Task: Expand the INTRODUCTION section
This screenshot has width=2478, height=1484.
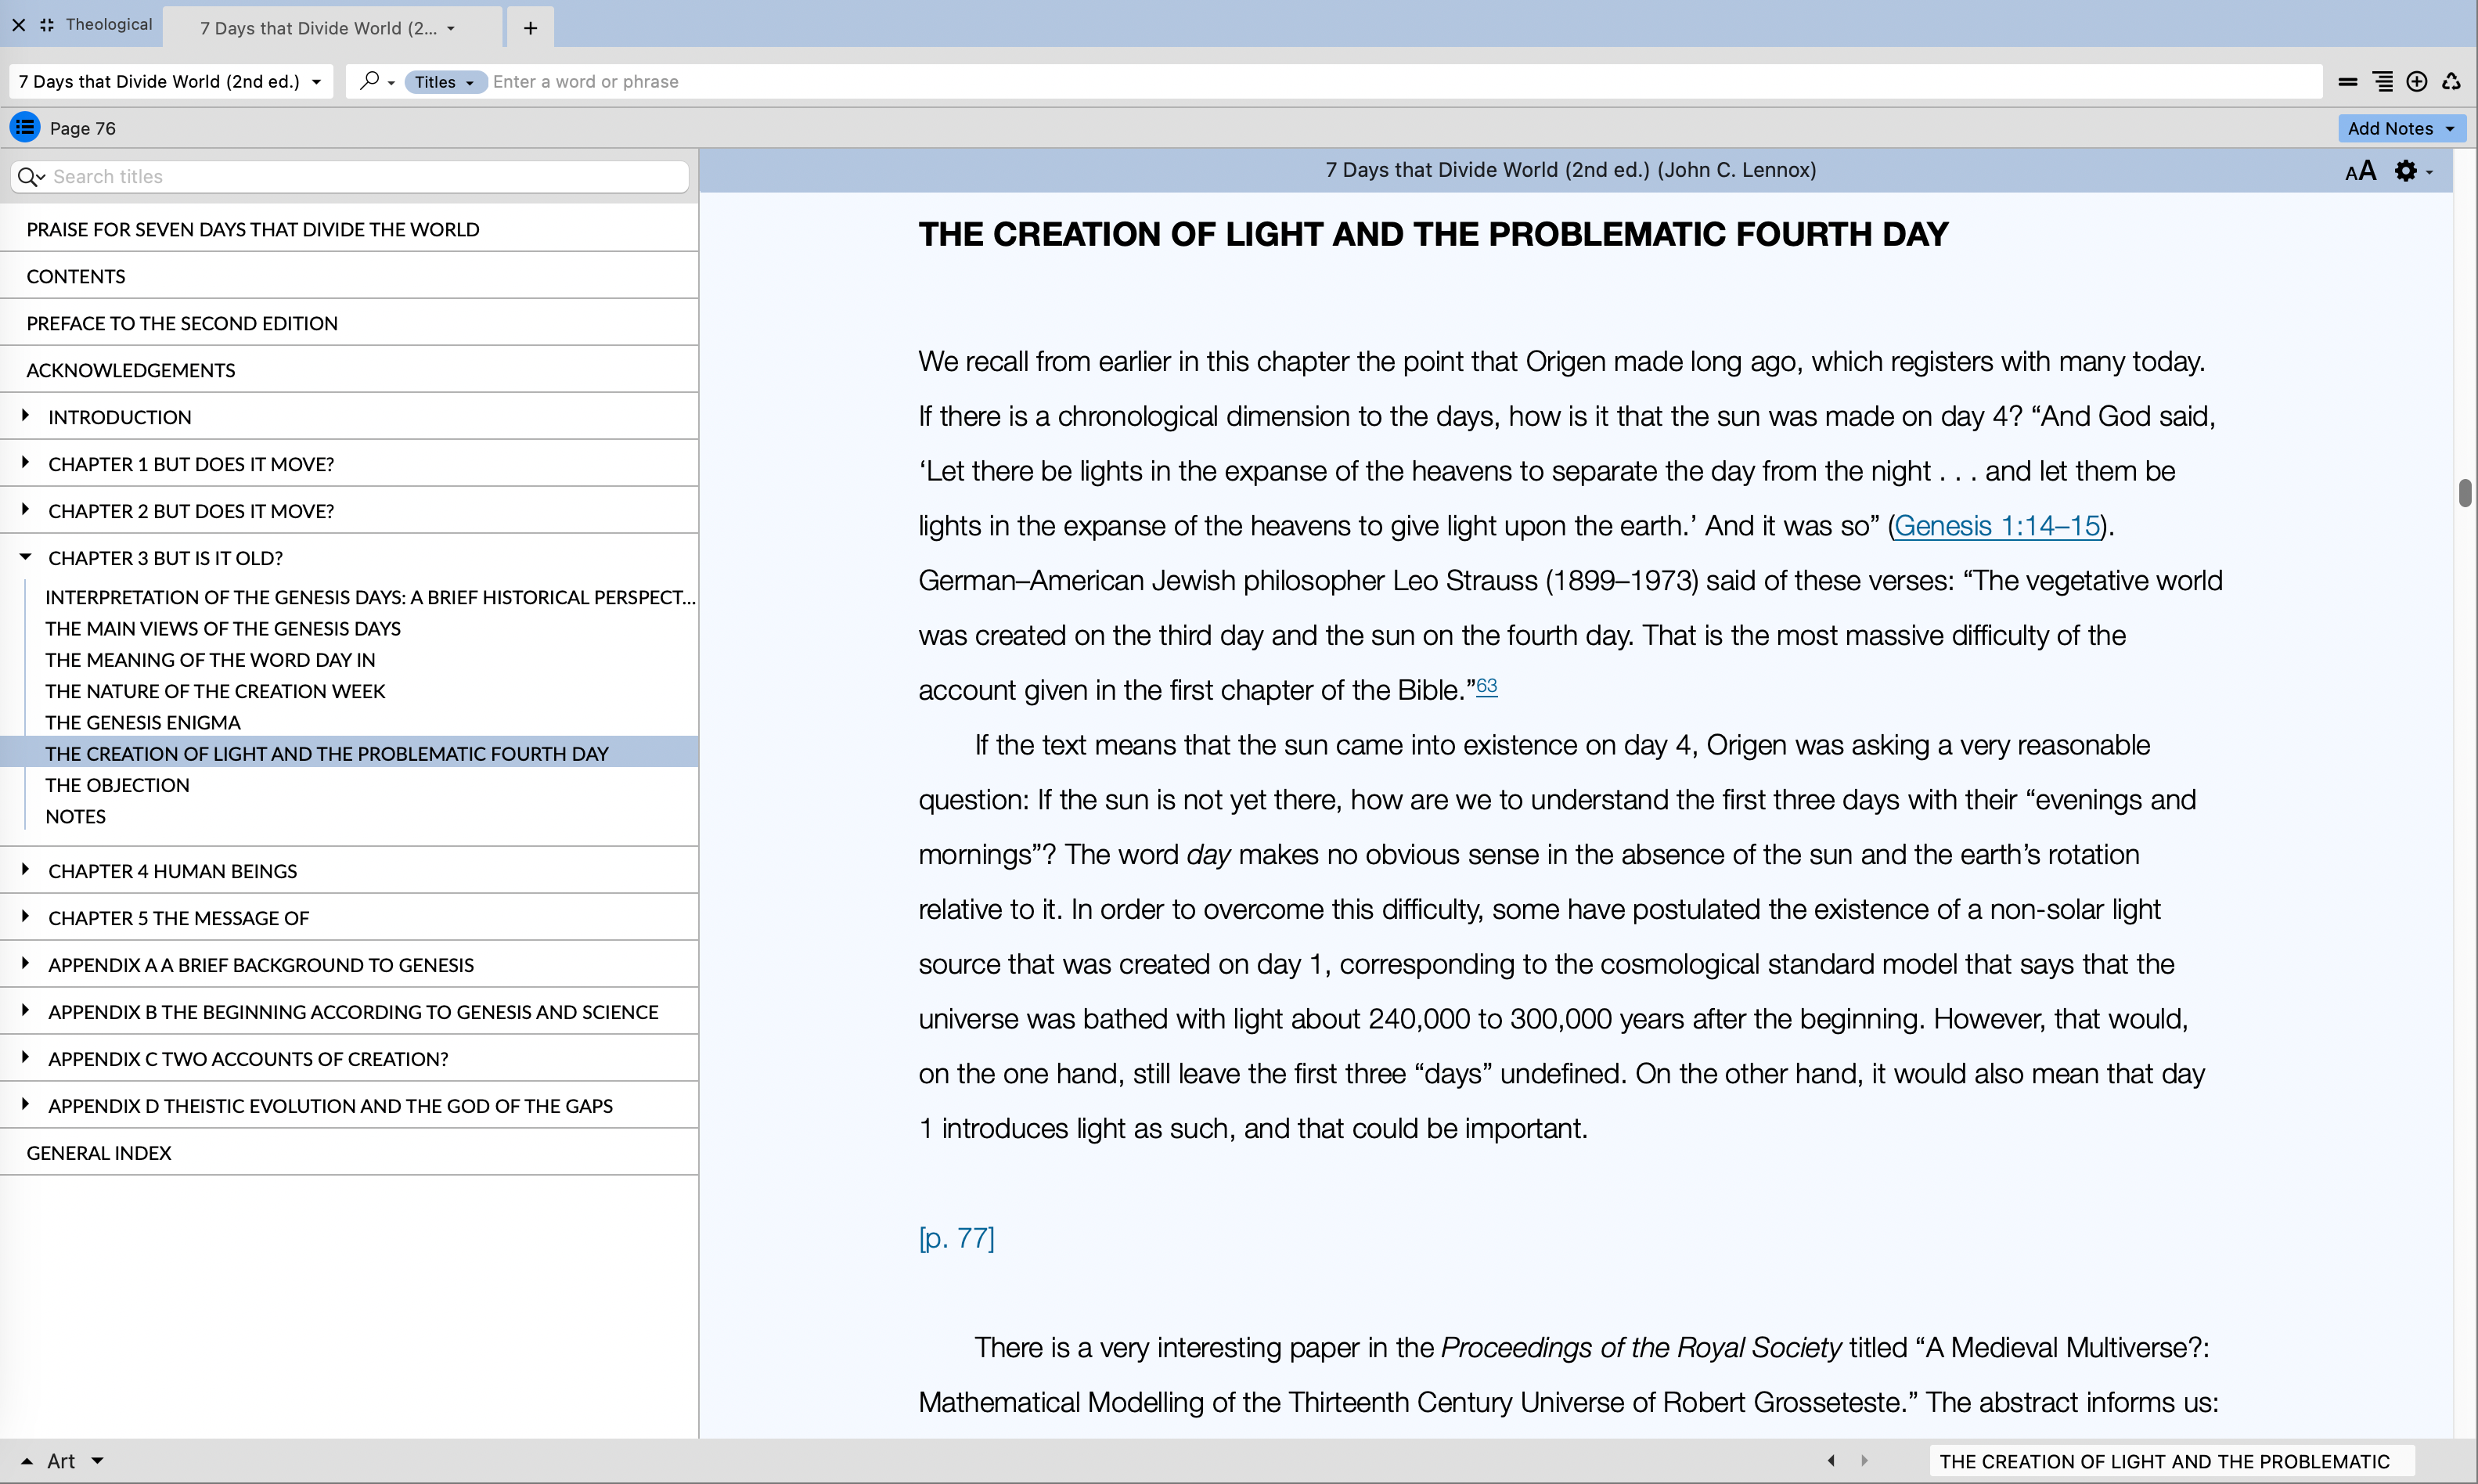Action: coord(25,416)
